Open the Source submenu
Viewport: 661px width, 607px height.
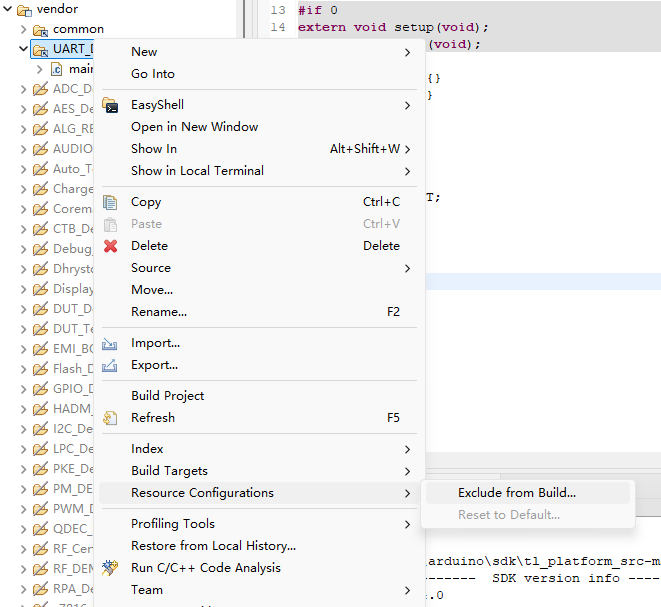tap(259, 268)
